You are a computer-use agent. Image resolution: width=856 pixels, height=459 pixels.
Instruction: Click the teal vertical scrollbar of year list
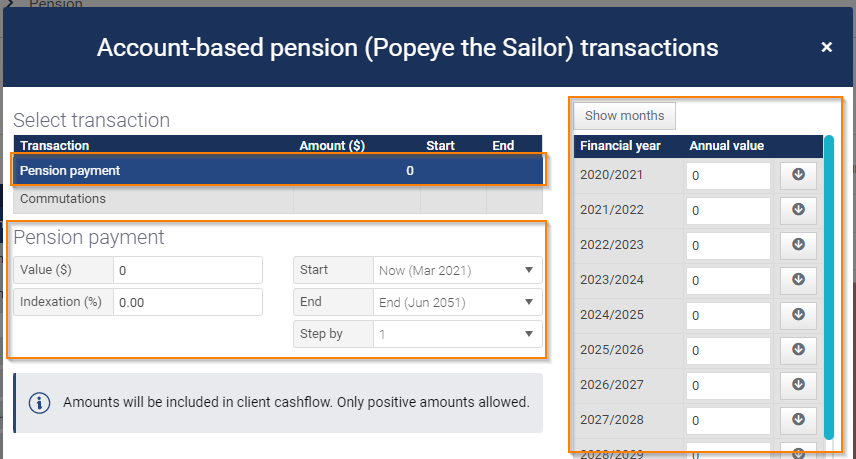pyautogui.click(x=829, y=288)
